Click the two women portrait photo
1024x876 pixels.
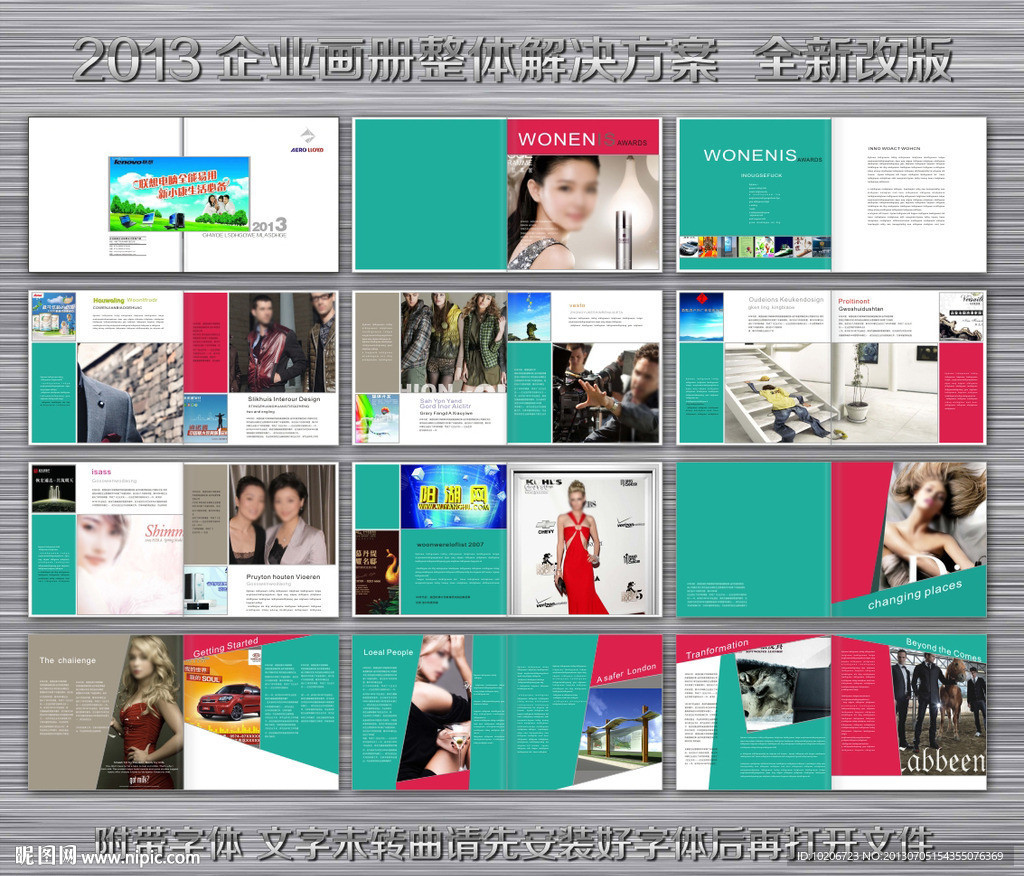click(282, 515)
